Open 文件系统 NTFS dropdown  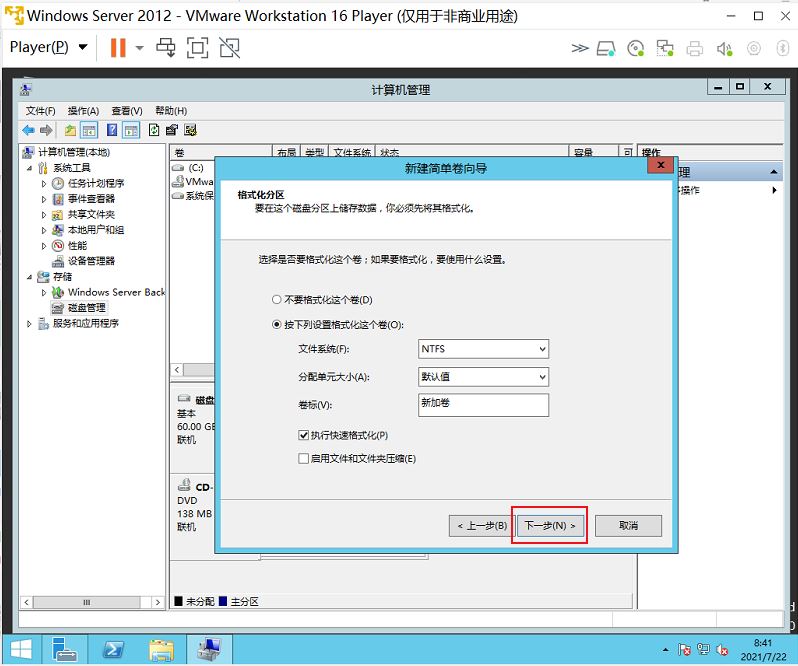tap(483, 349)
